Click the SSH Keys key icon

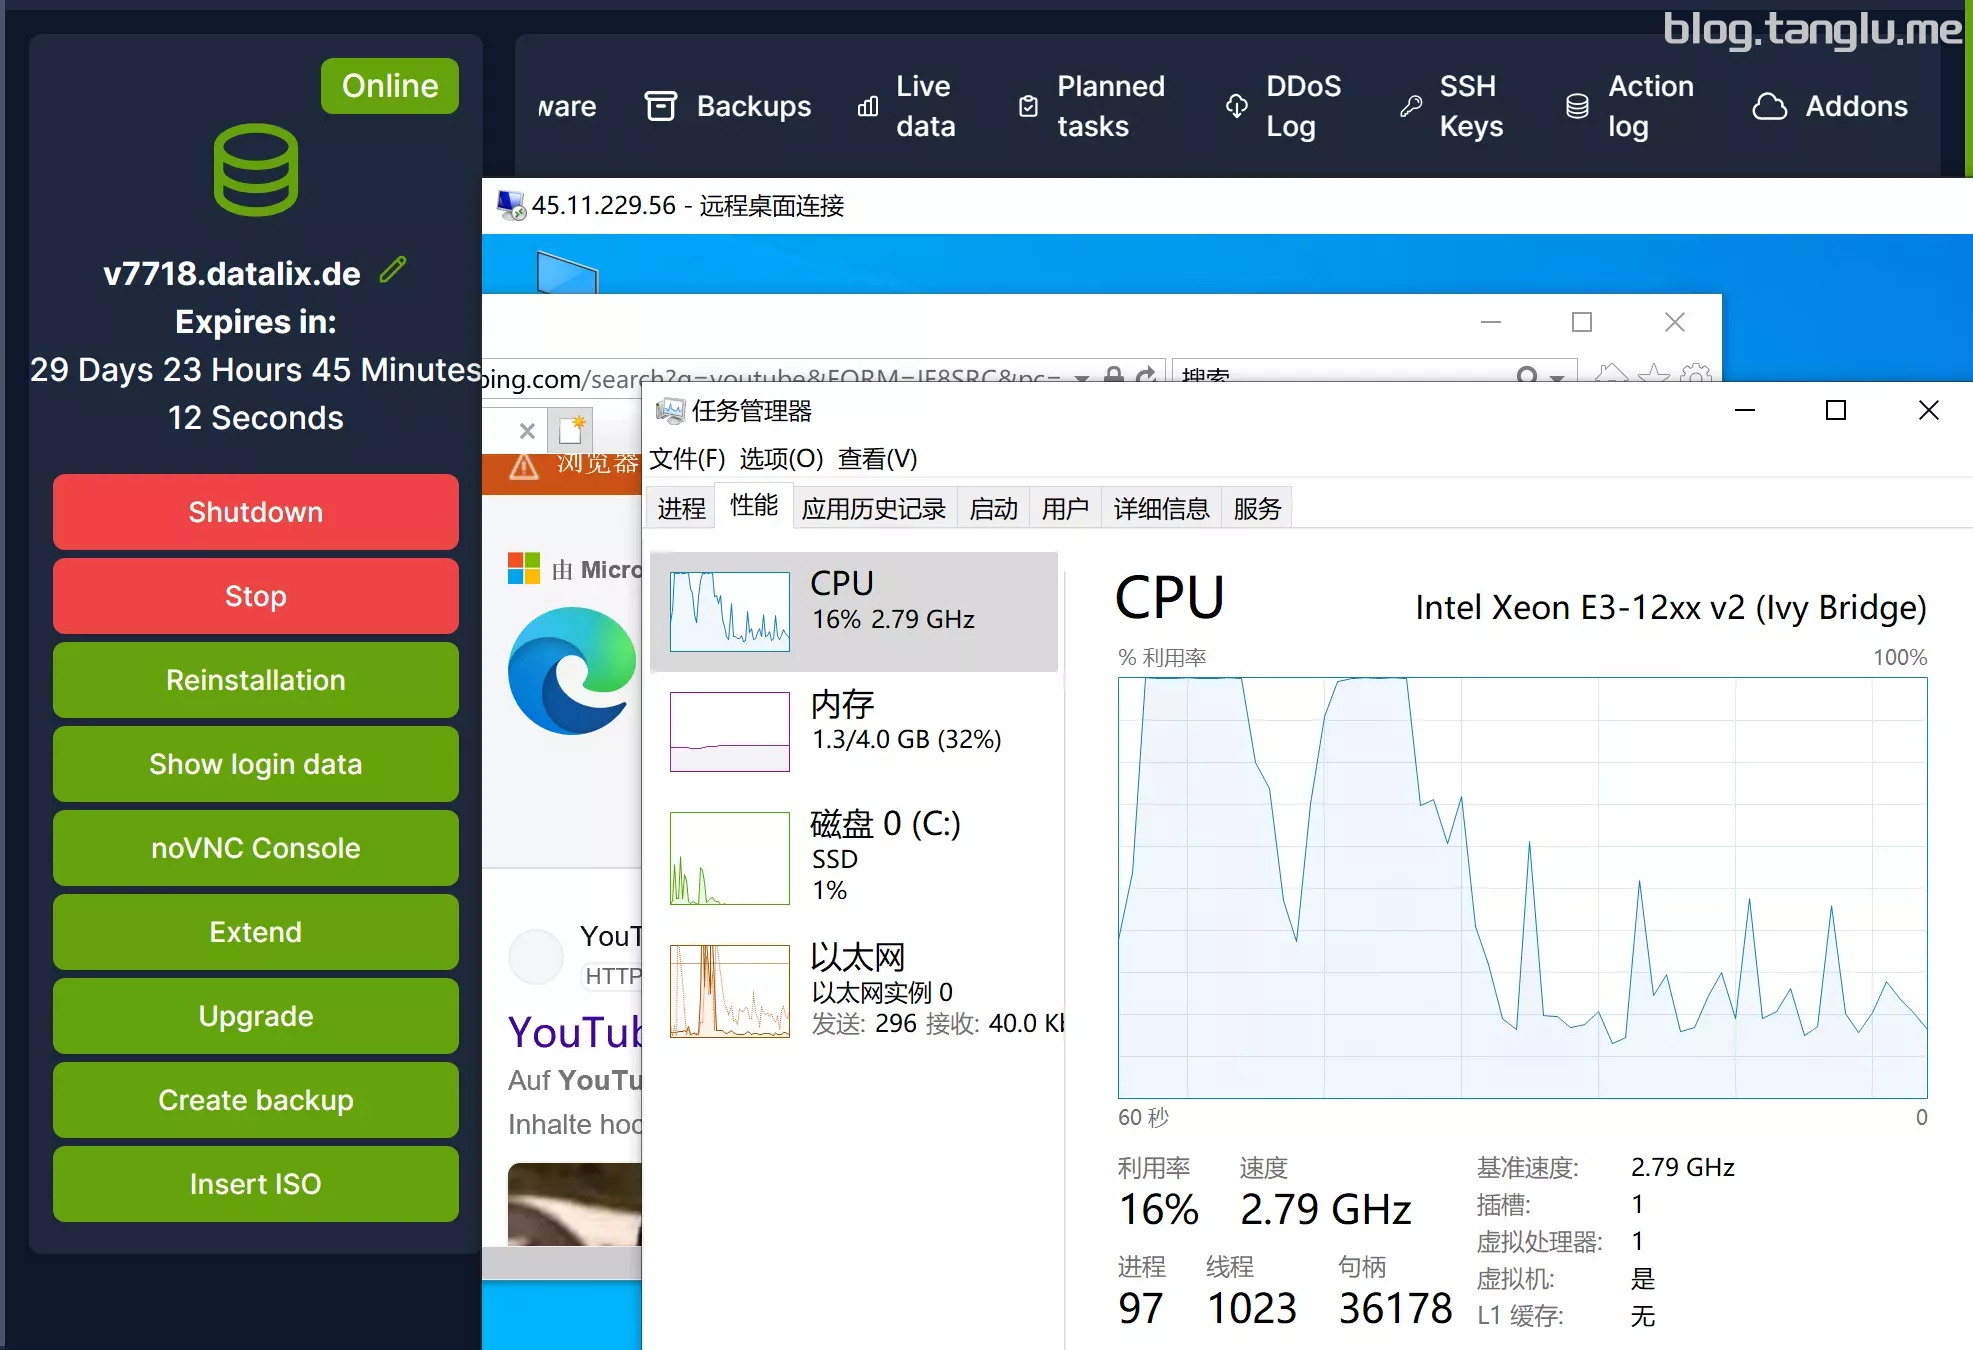(1411, 106)
